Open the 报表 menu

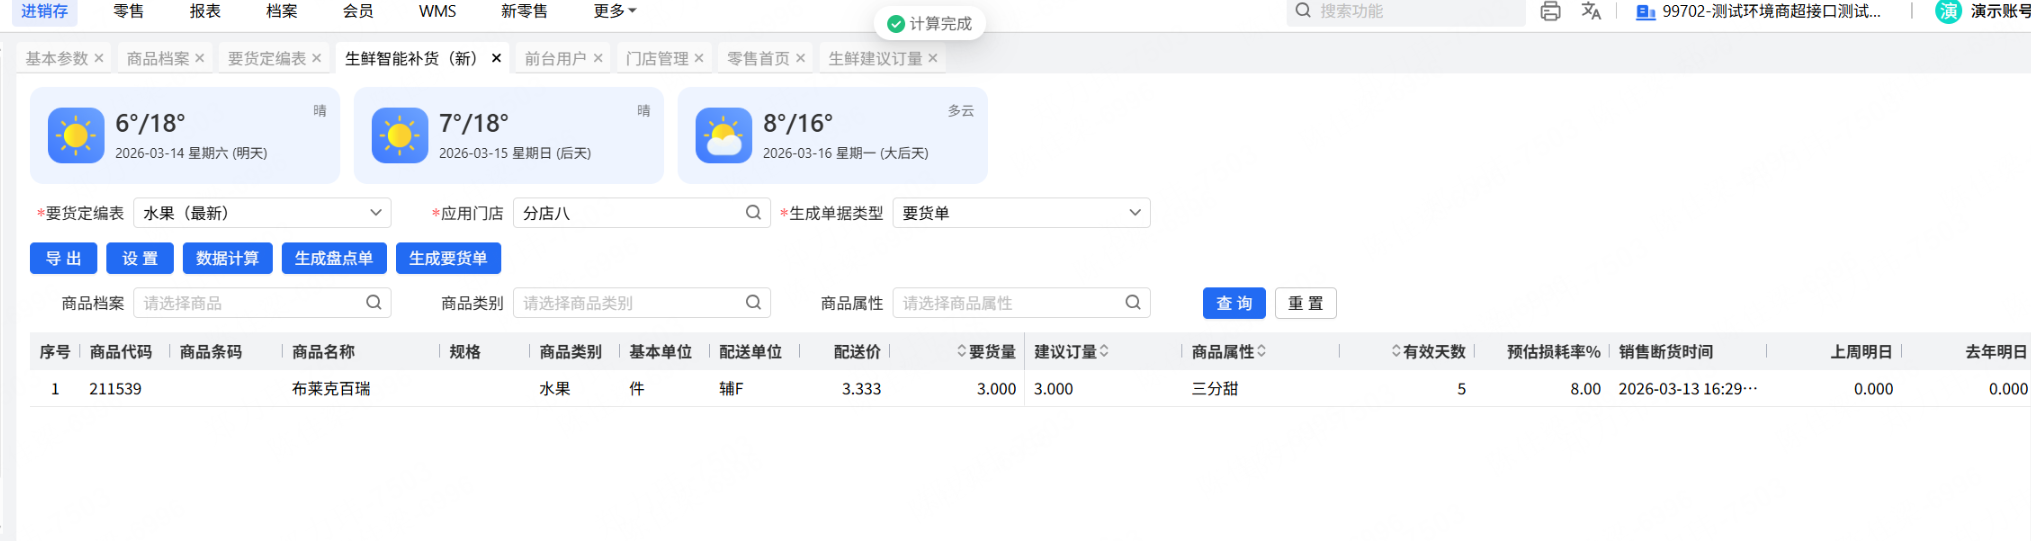point(205,11)
